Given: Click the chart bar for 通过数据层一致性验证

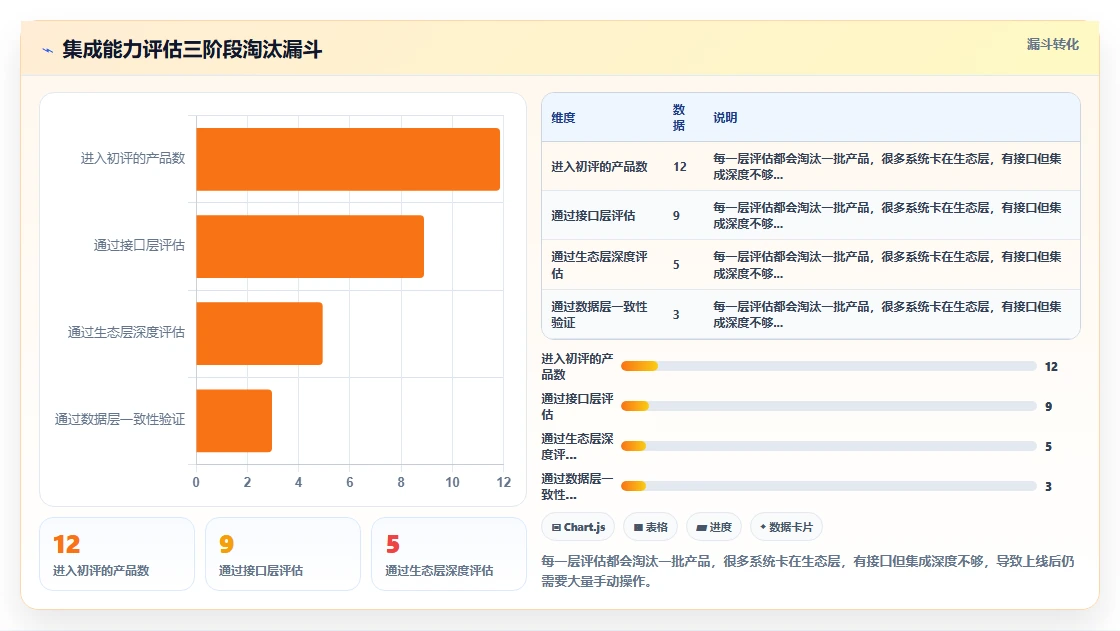Looking at the screenshot, I should pos(234,421).
